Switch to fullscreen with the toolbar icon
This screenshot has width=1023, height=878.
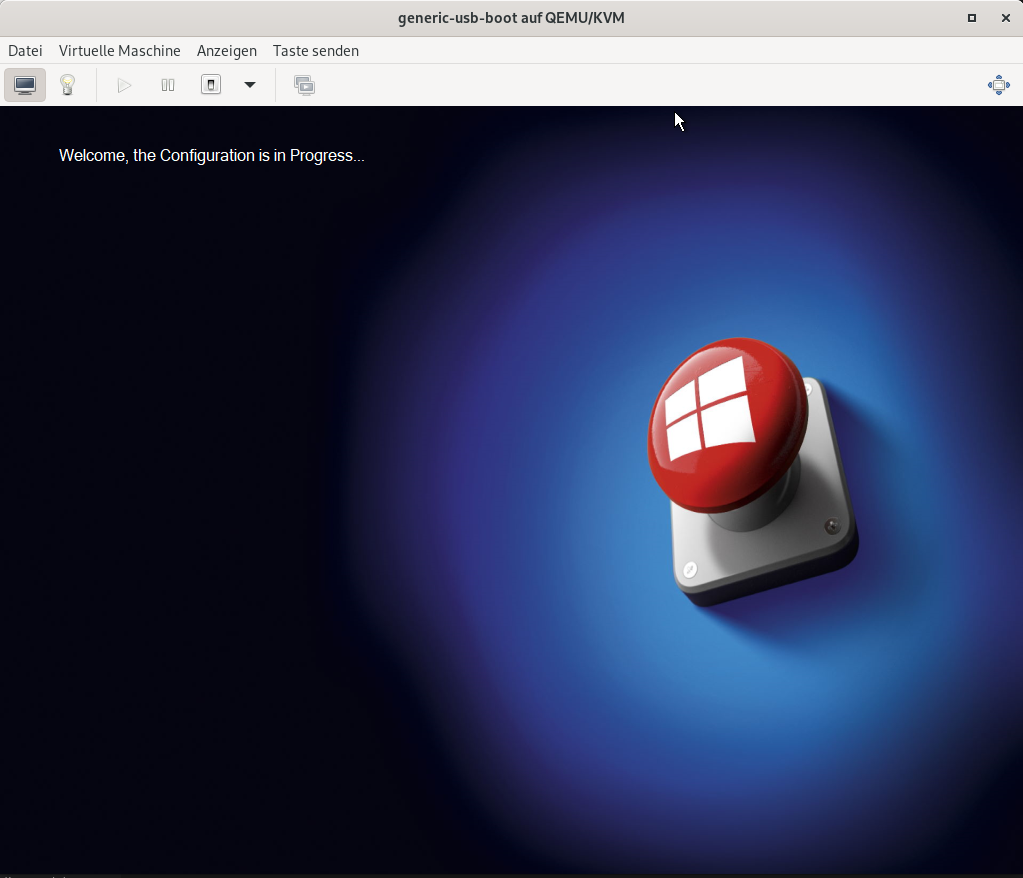[998, 85]
